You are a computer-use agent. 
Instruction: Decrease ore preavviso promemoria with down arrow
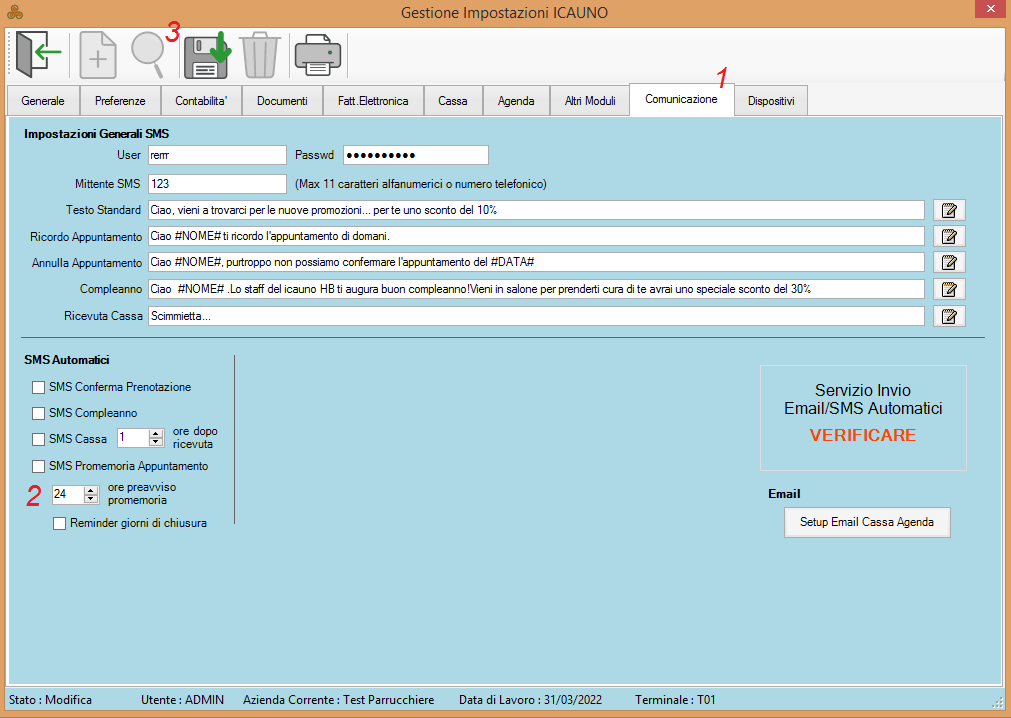coord(91,498)
